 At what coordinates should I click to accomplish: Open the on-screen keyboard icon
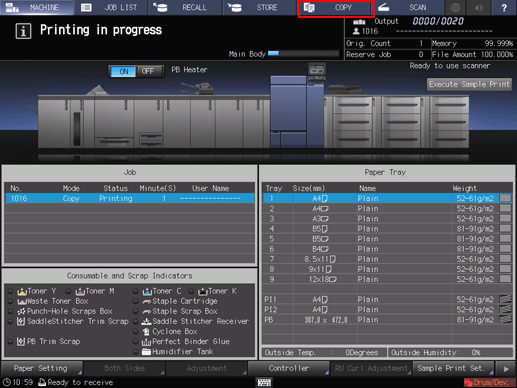coord(264,382)
